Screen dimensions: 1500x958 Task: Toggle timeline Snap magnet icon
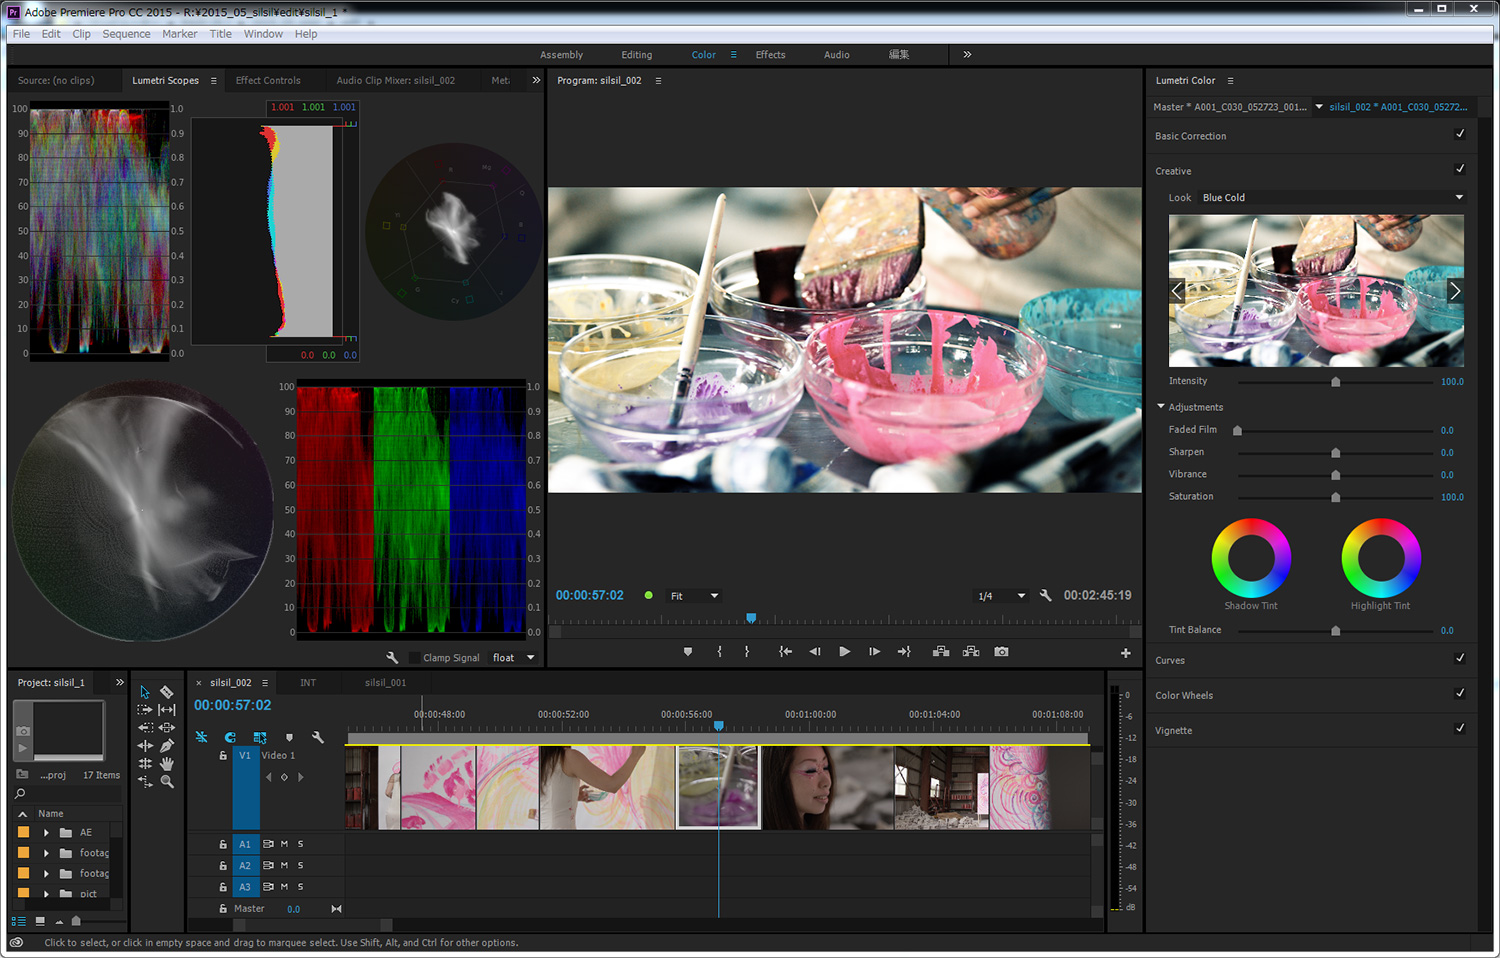click(230, 737)
